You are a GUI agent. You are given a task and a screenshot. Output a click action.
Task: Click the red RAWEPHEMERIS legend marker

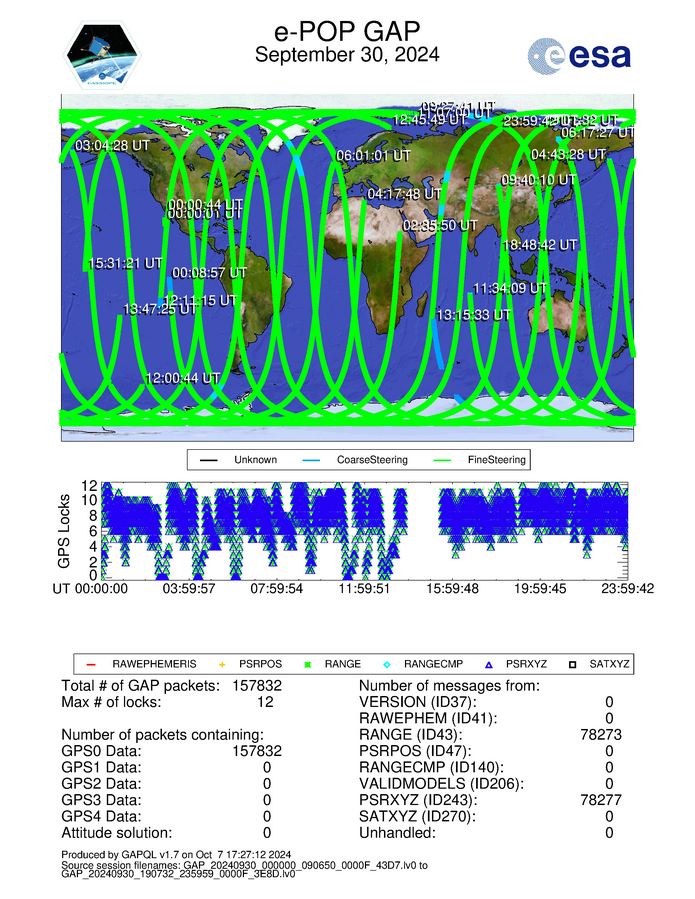click(91, 663)
